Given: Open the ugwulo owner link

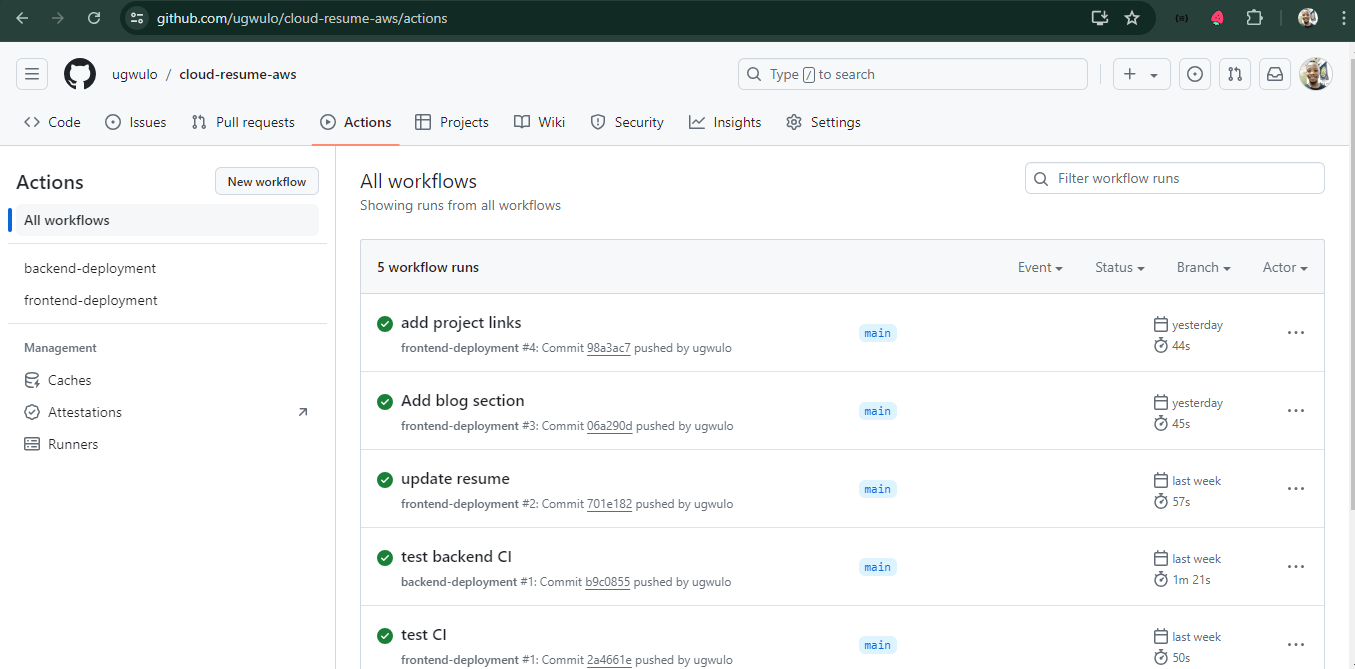Looking at the screenshot, I should (135, 74).
